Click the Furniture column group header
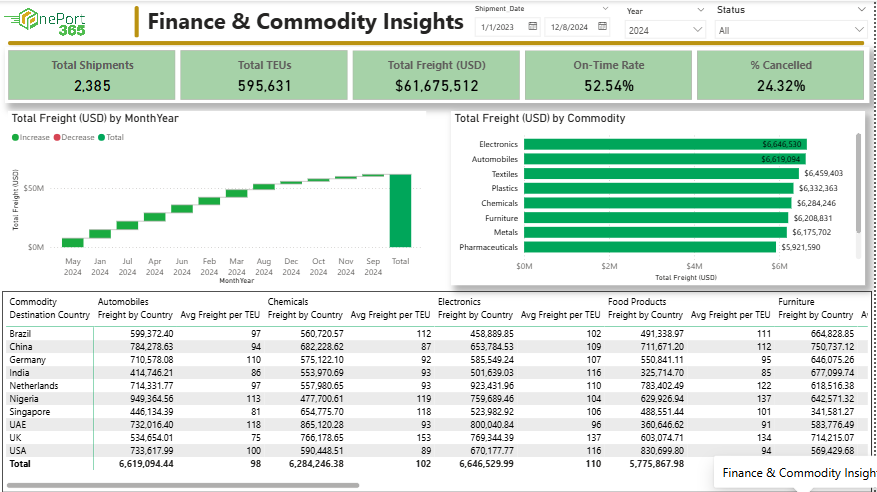 coord(796,302)
